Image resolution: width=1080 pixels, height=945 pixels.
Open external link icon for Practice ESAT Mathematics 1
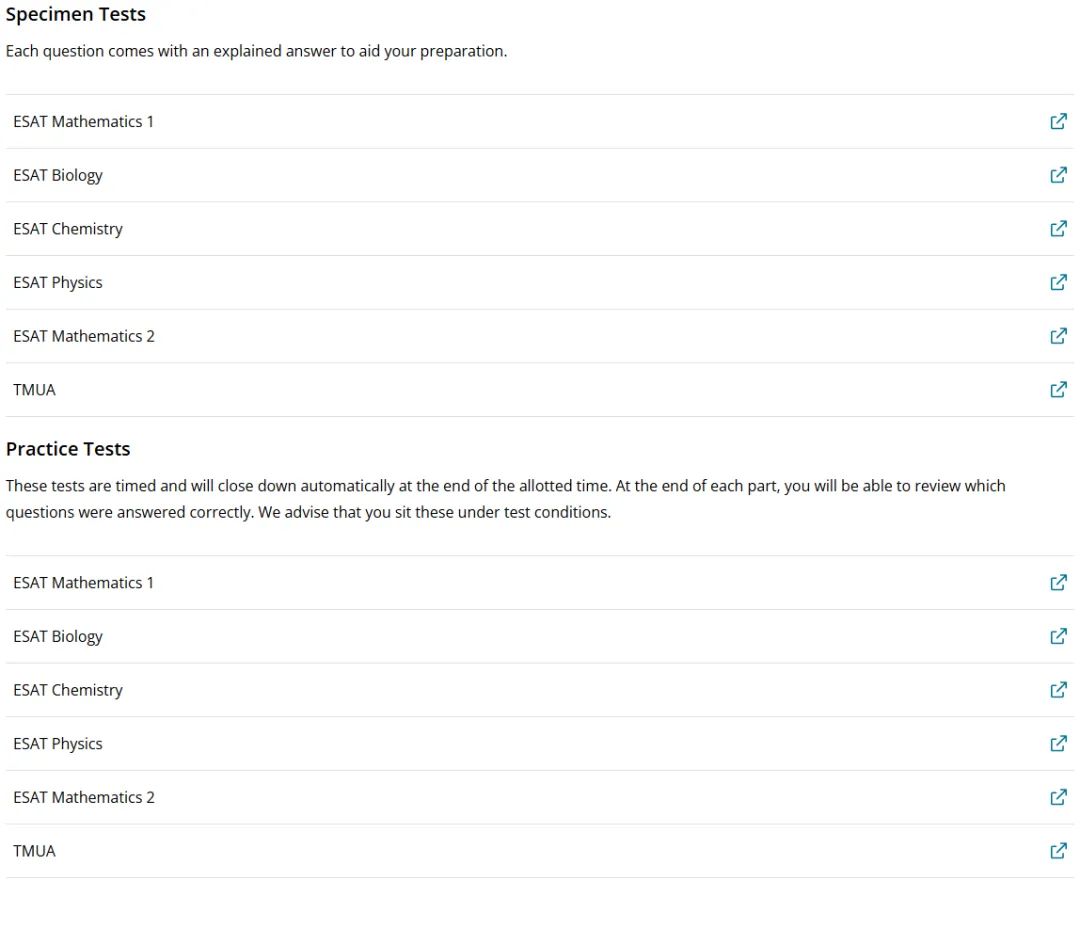point(1058,583)
